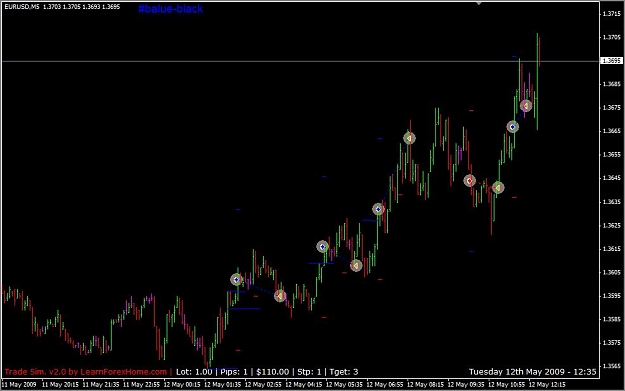The image size is (625, 391).
Task: Click the 12 May 08:15 time axis label
Action: 425,385
